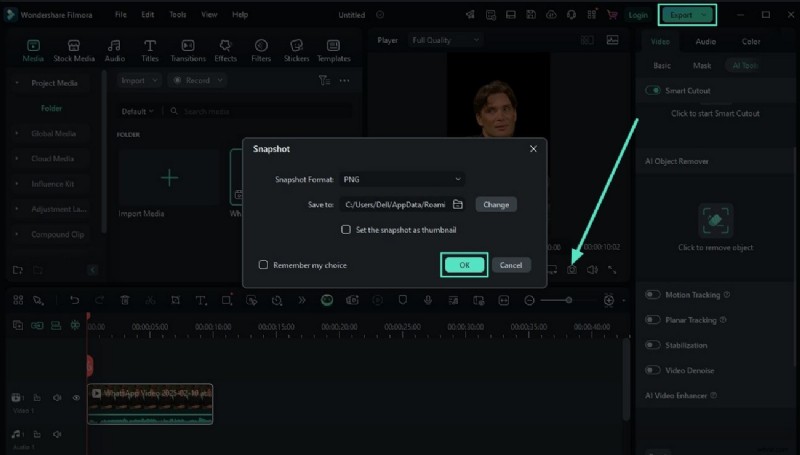Viewport: 800px width, 455px height.
Task: Click the AI object remover eraser icon
Action: [x=716, y=221]
